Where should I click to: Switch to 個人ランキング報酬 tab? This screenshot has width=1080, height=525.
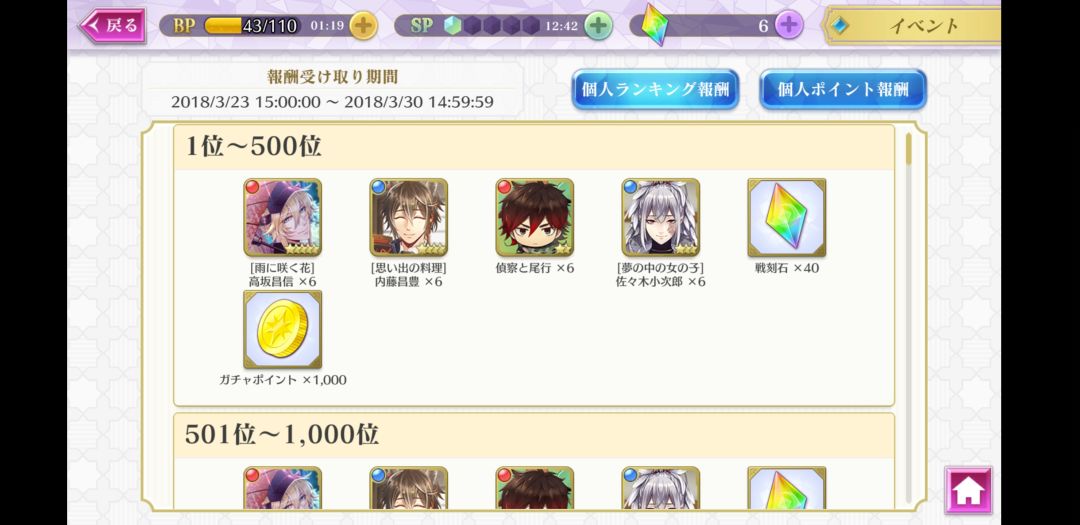pos(655,90)
